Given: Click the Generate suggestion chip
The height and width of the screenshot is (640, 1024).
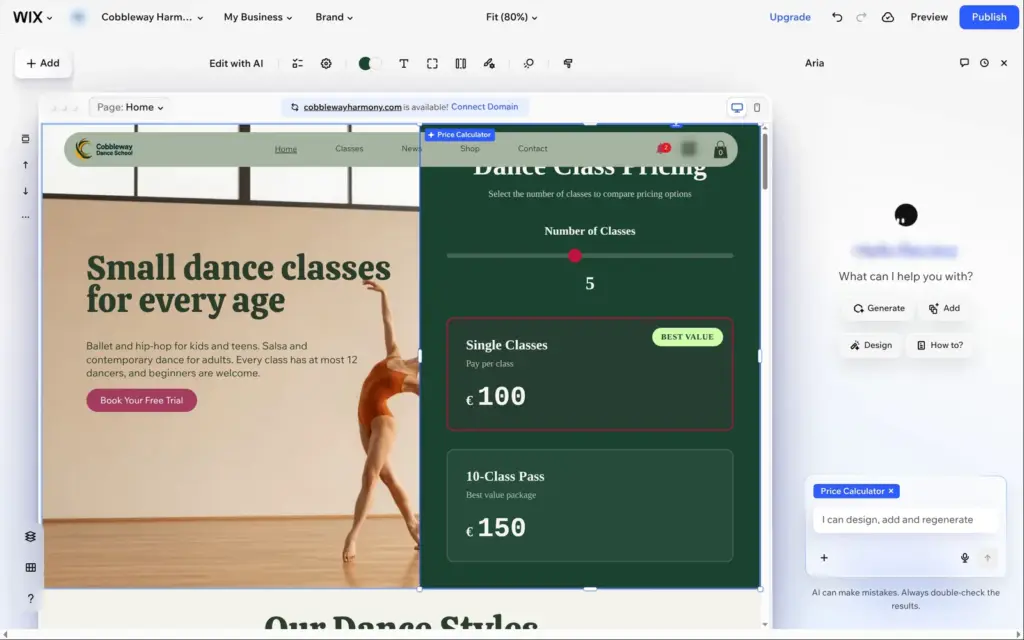Looking at the screenshot, I should click(x=879, y=308).
